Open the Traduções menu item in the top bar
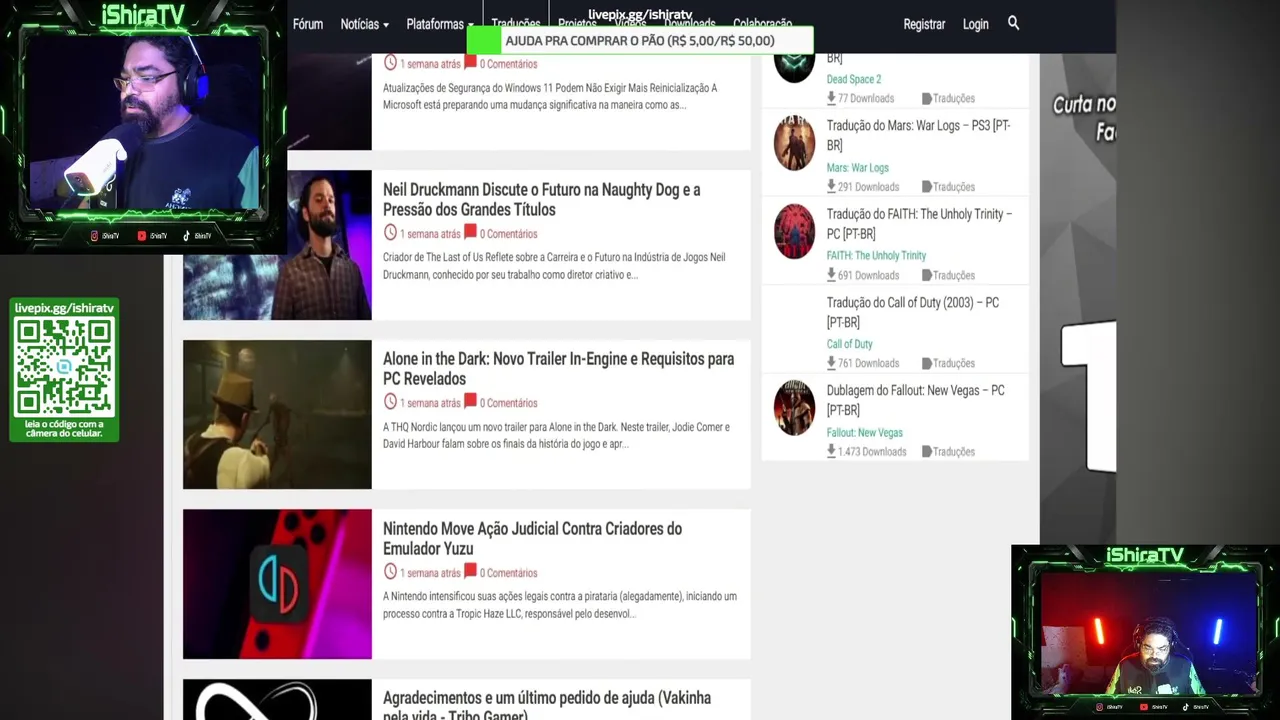The height and width of the screenshot is (720, 1280). pos(515,24)
